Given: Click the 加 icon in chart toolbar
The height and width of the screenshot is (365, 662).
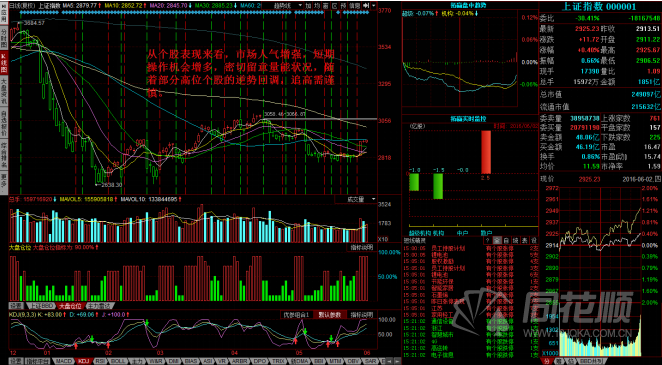Looking at the screenshot, I should pos(308,5).
